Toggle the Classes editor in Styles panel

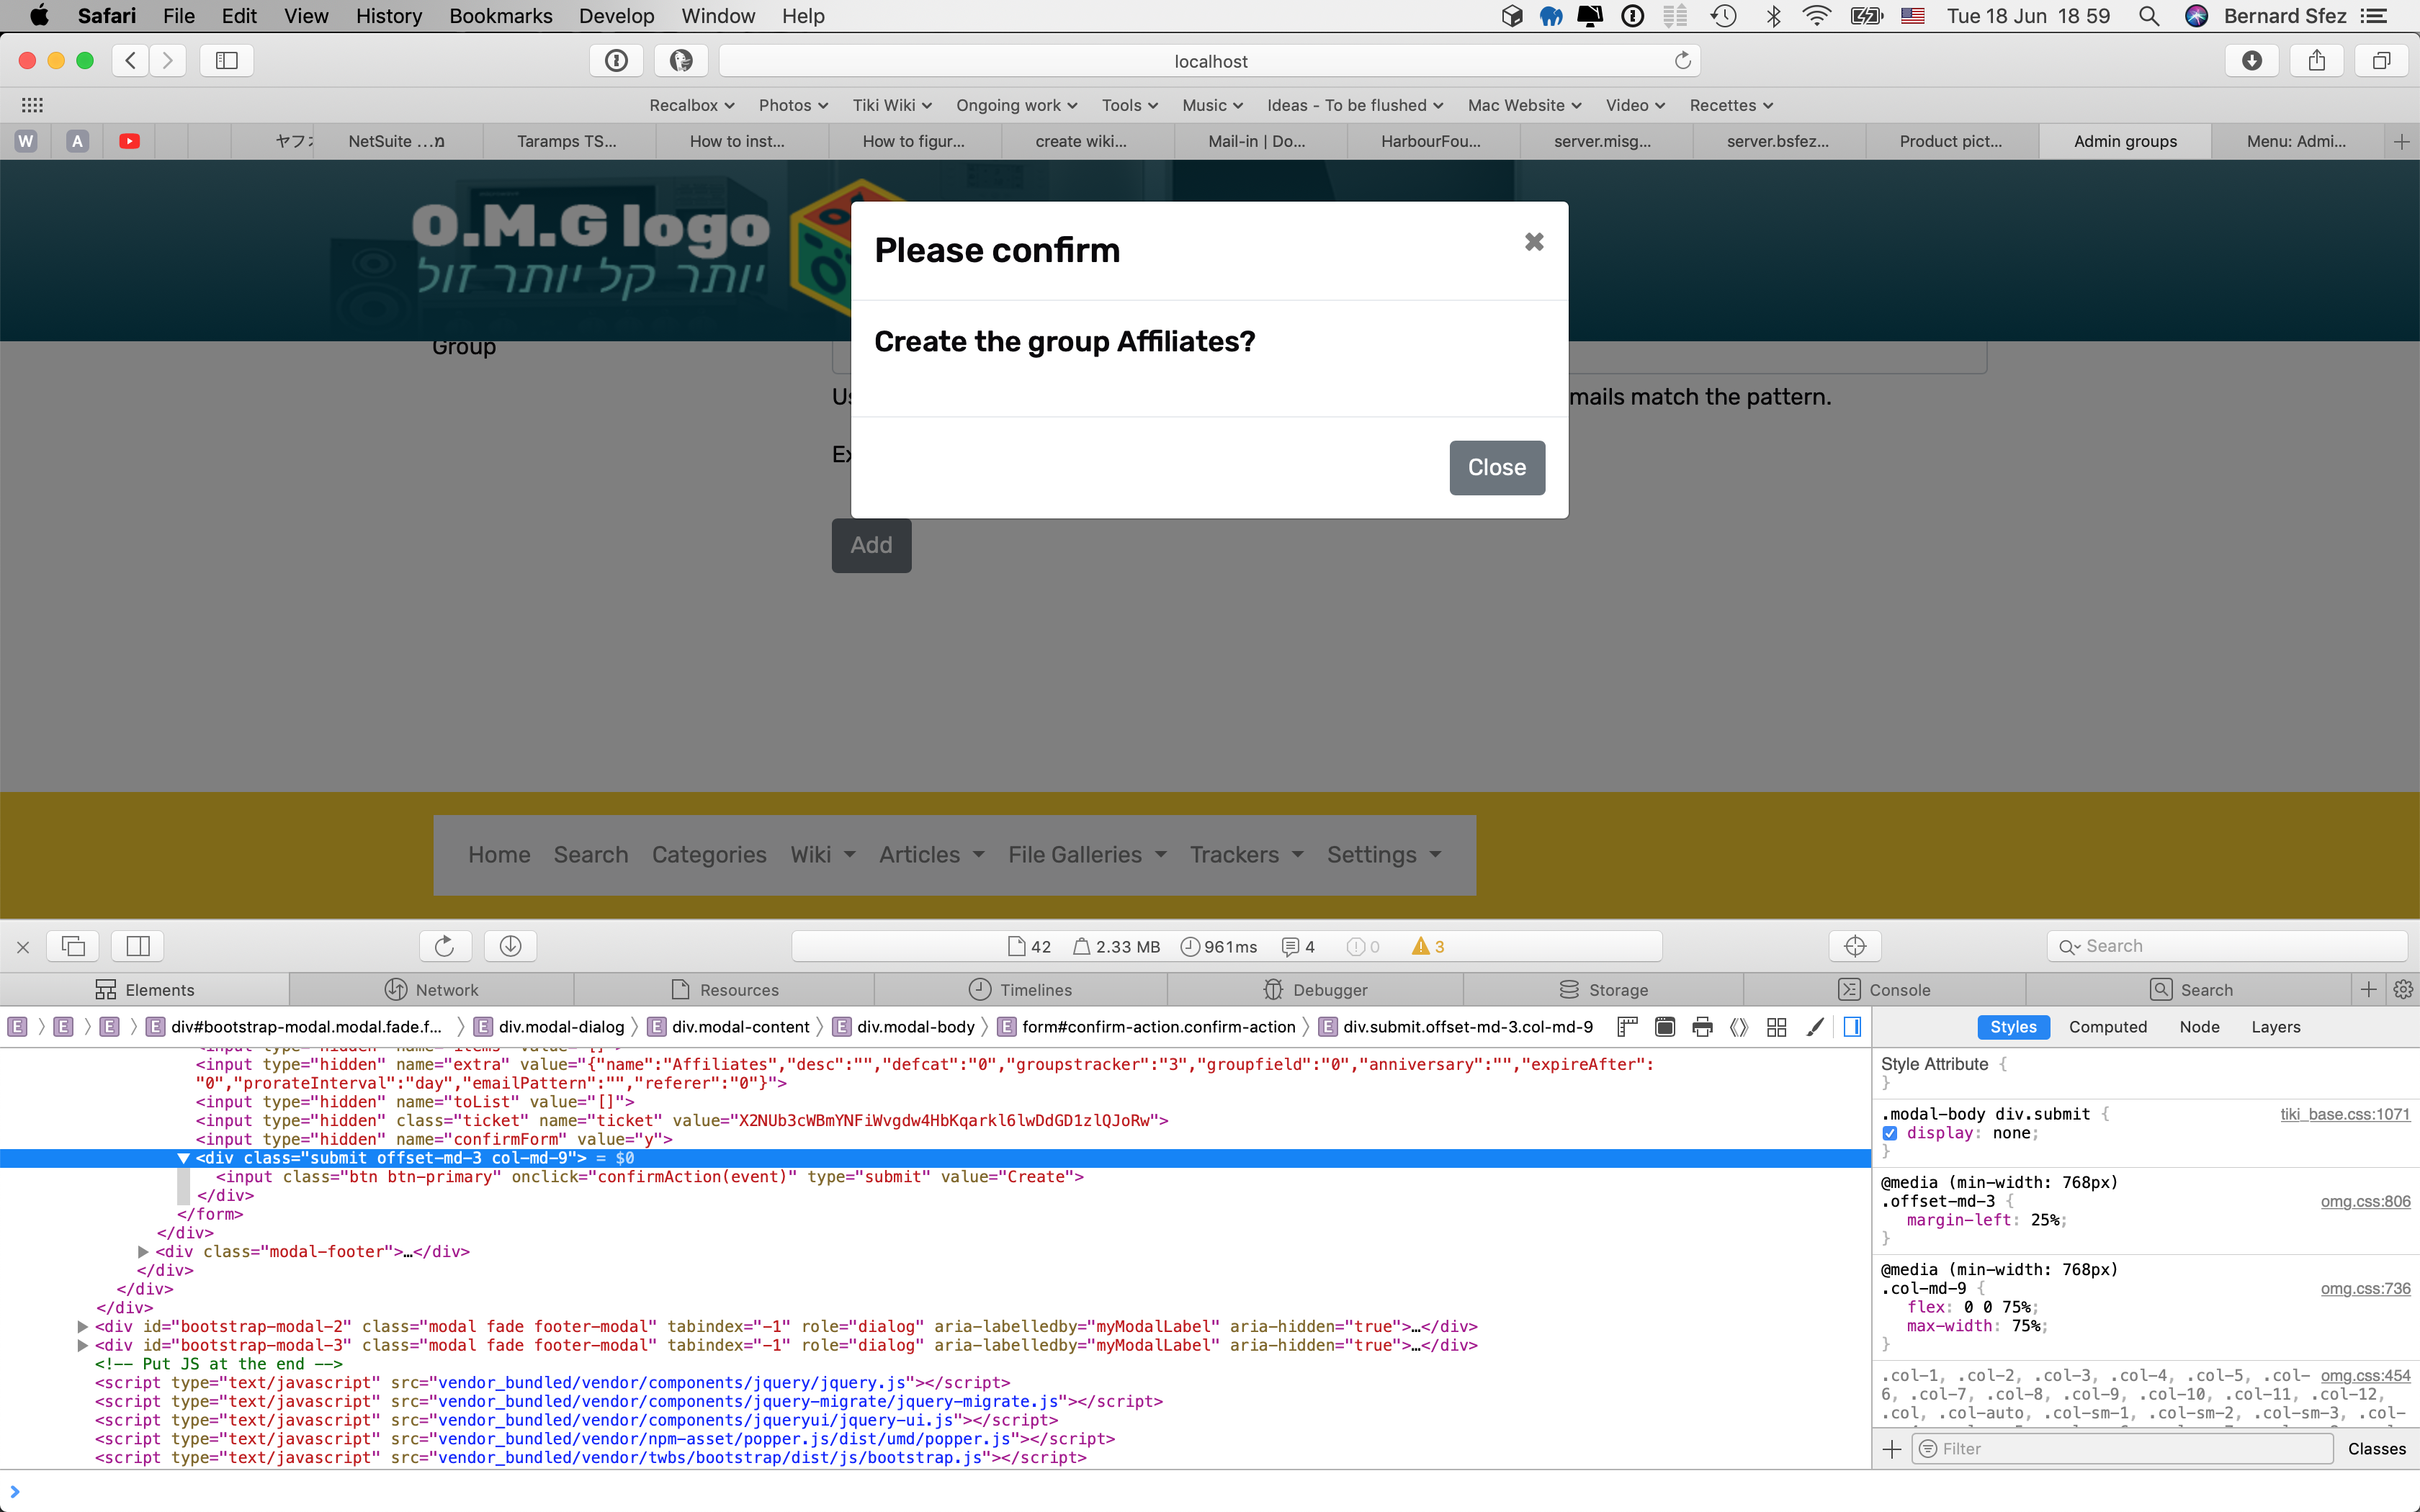[2377, 1449]
